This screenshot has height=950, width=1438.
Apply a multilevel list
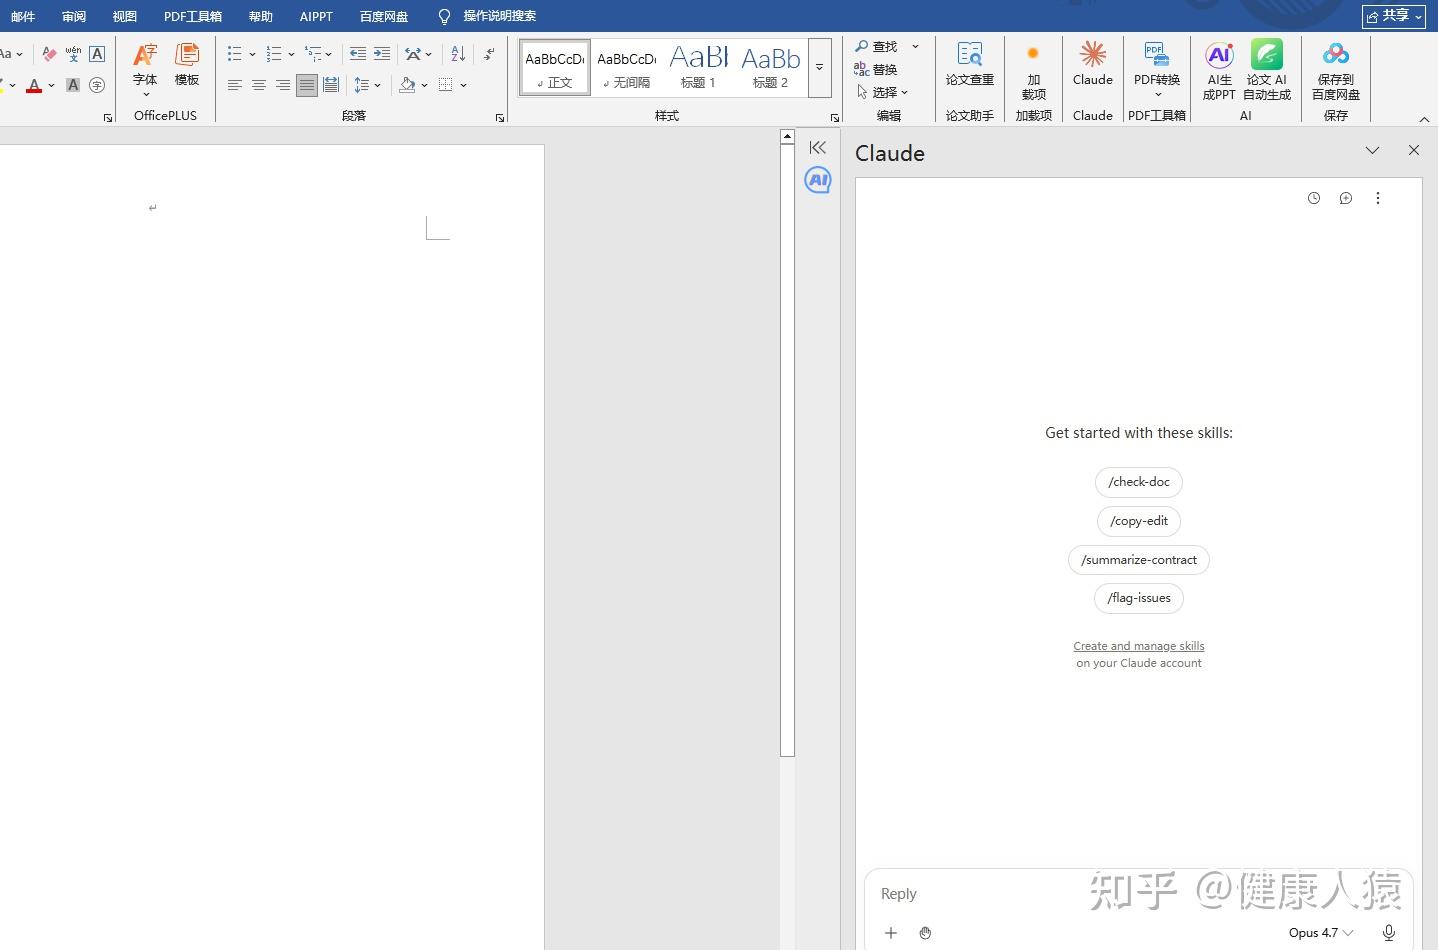pyautogui.click(x=313, y=54)
